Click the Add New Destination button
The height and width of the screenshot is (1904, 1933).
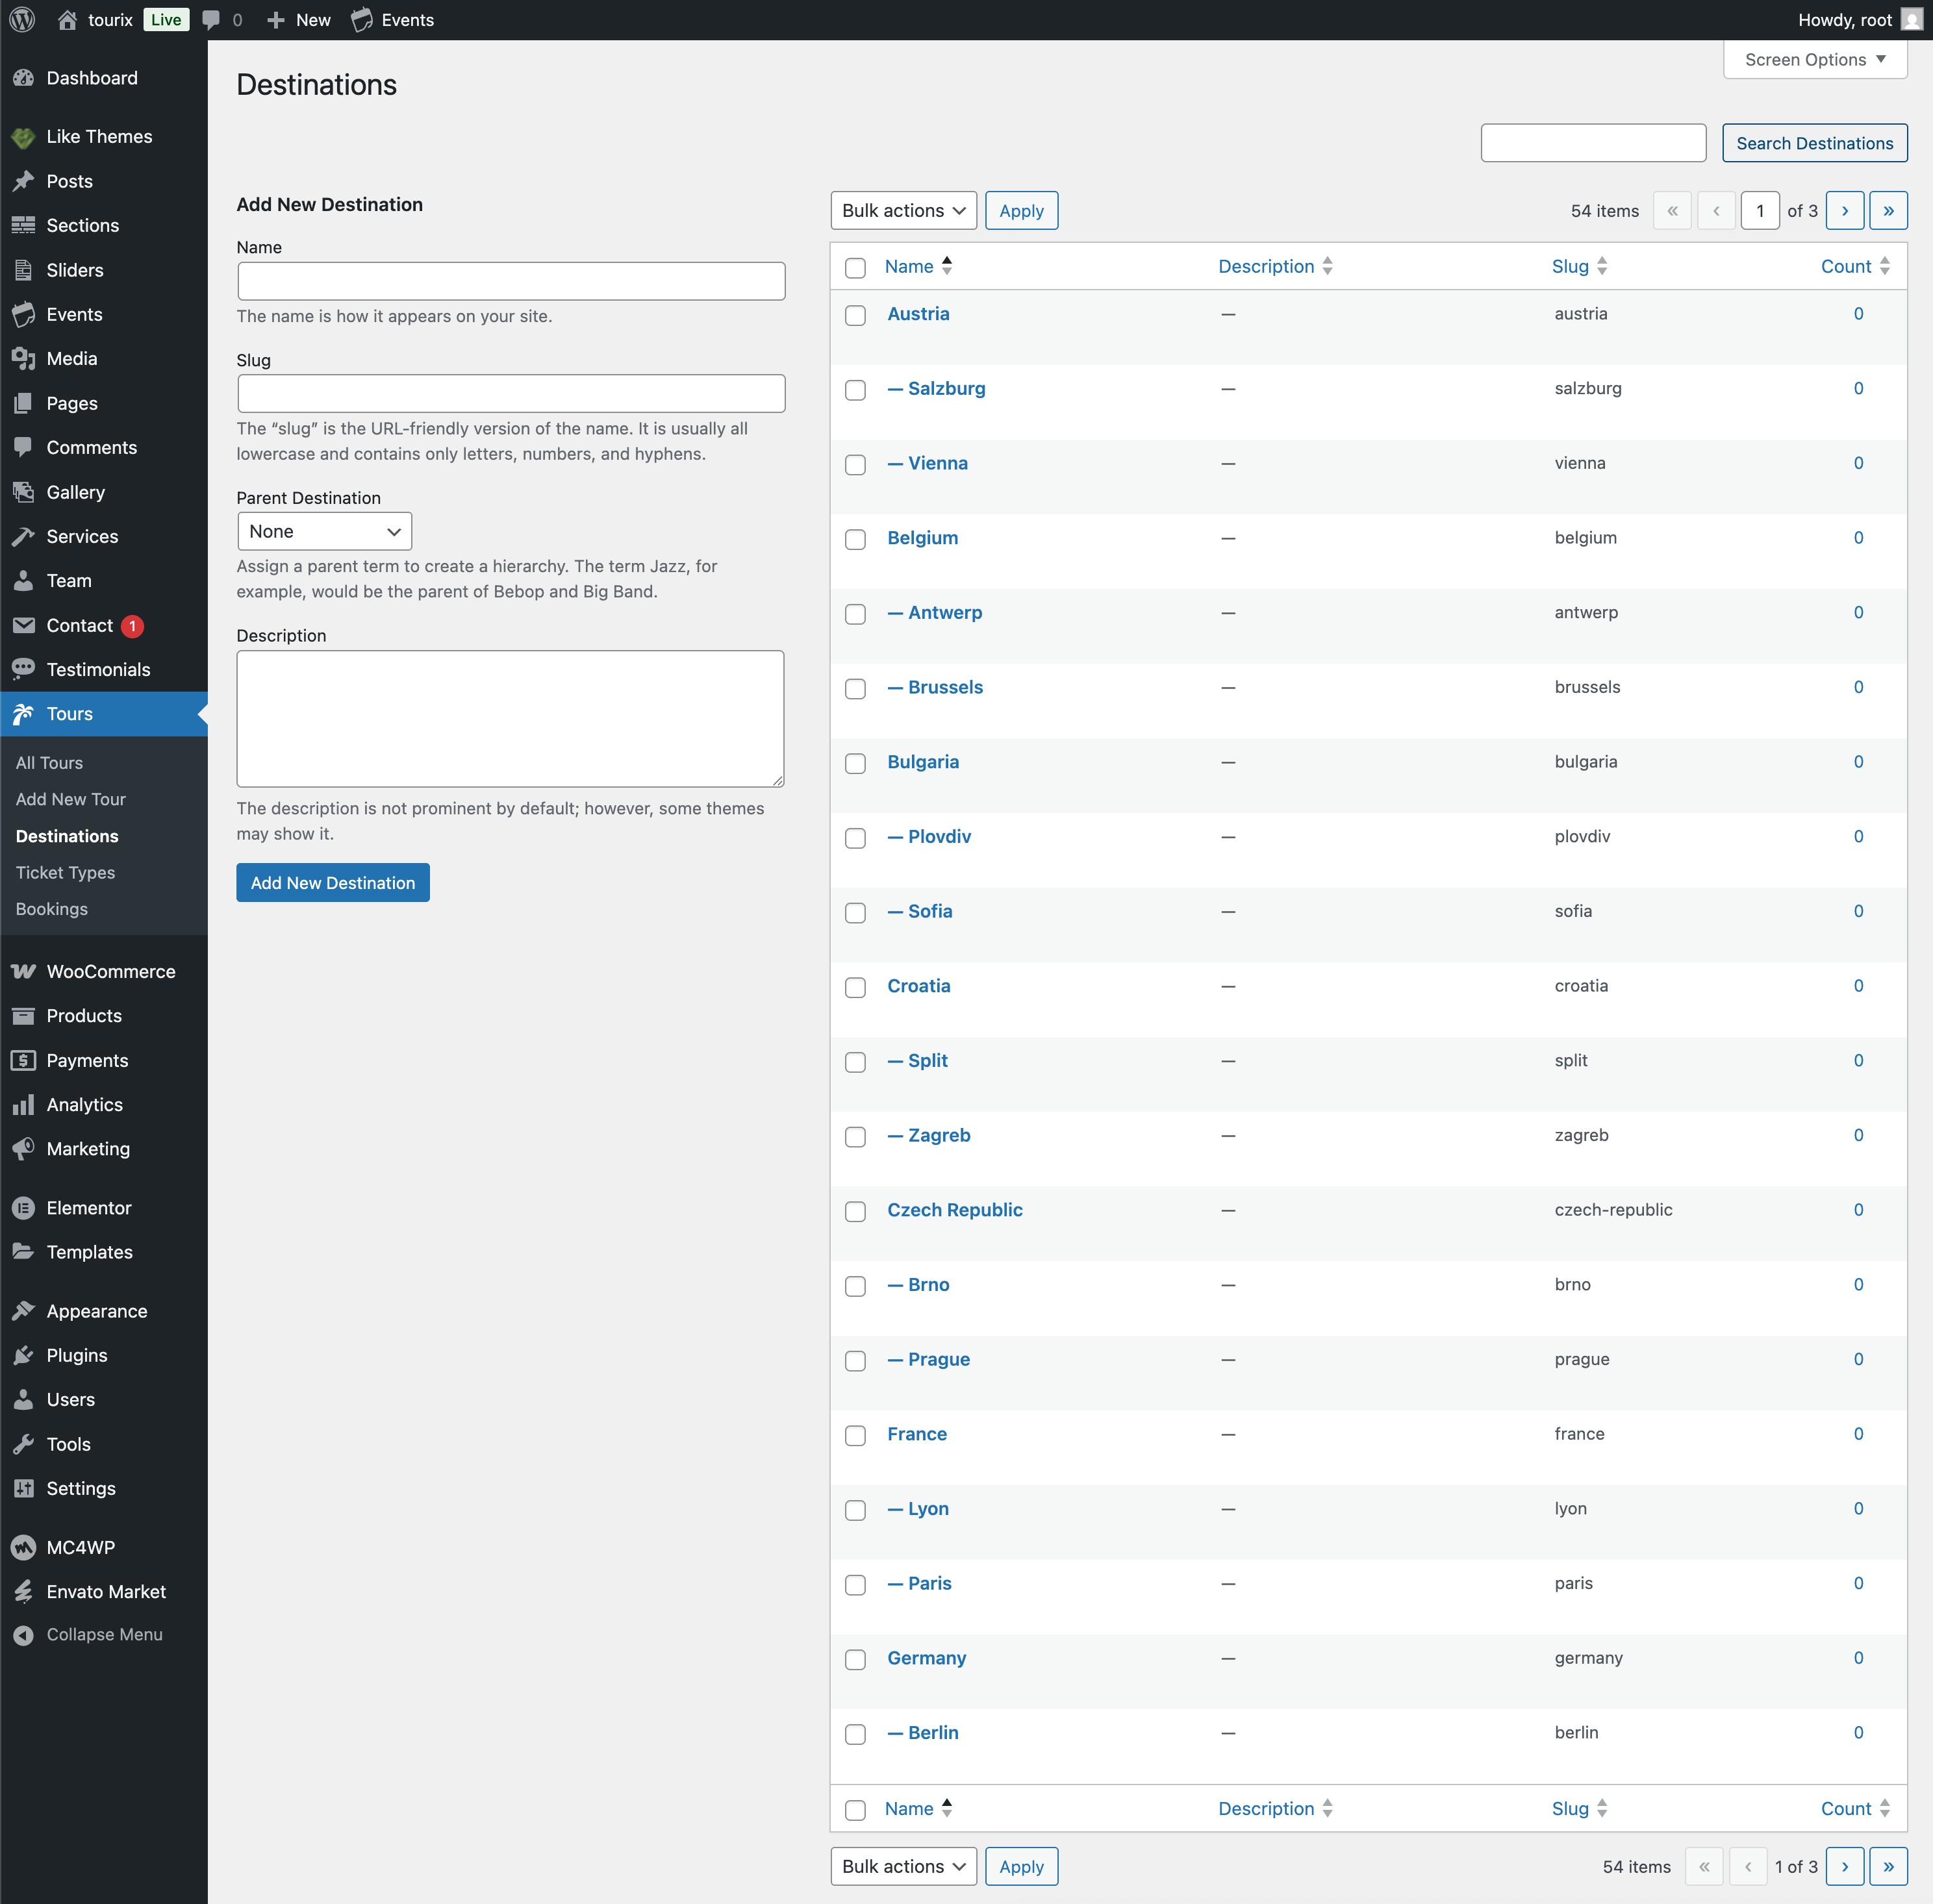coord(332,882)
